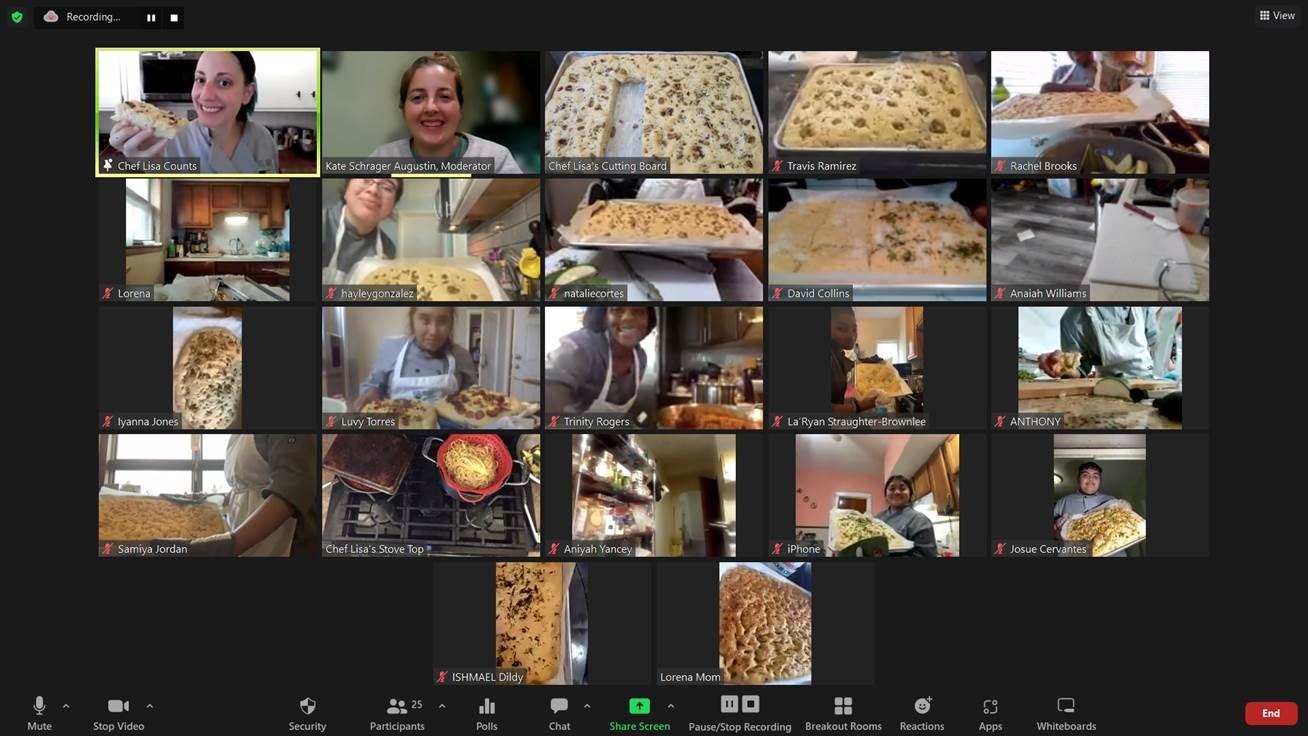The width and height of the screenshot is (1308, 736).
Task: Pause the recording in the toolbar
Action: 729,704
